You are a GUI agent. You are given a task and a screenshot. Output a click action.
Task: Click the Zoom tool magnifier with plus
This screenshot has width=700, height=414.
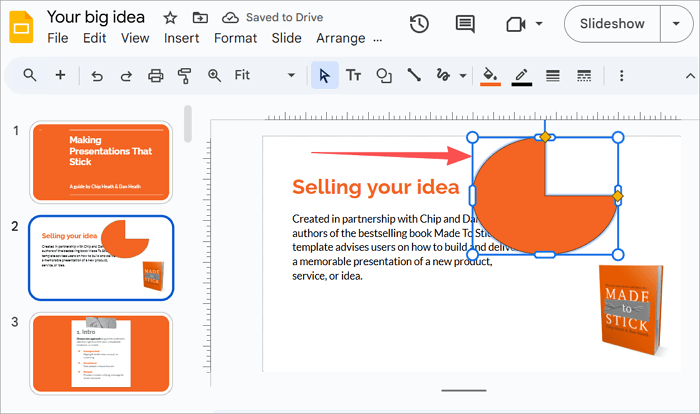pyautogui.click(x=214, y=75)
